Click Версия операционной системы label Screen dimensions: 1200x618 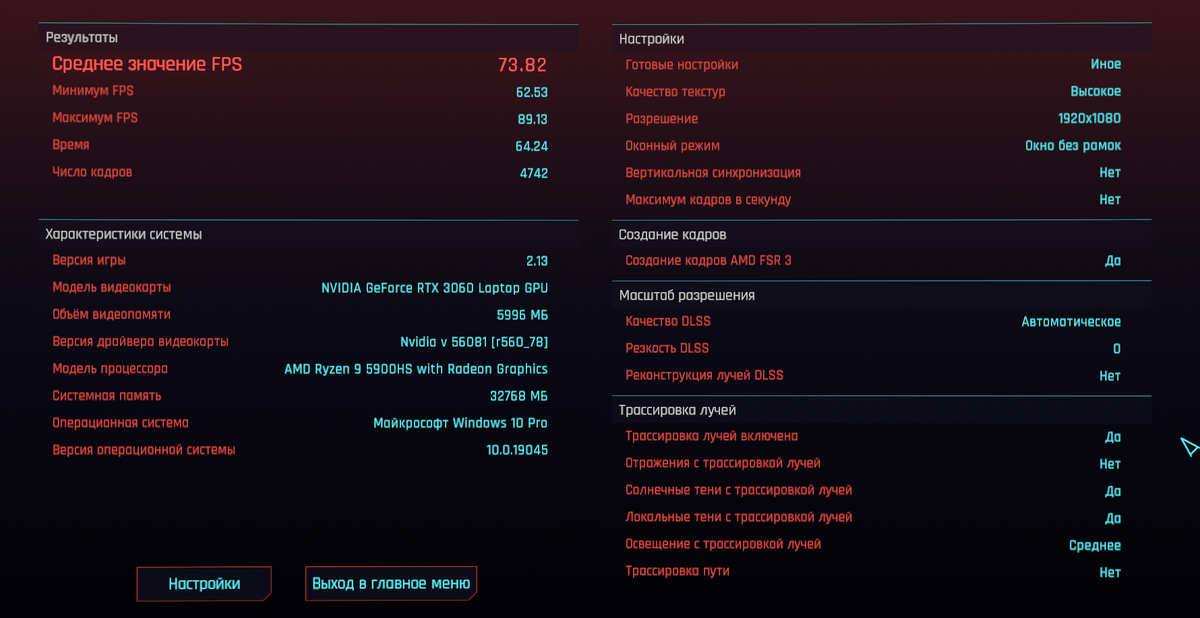(144, 449)
